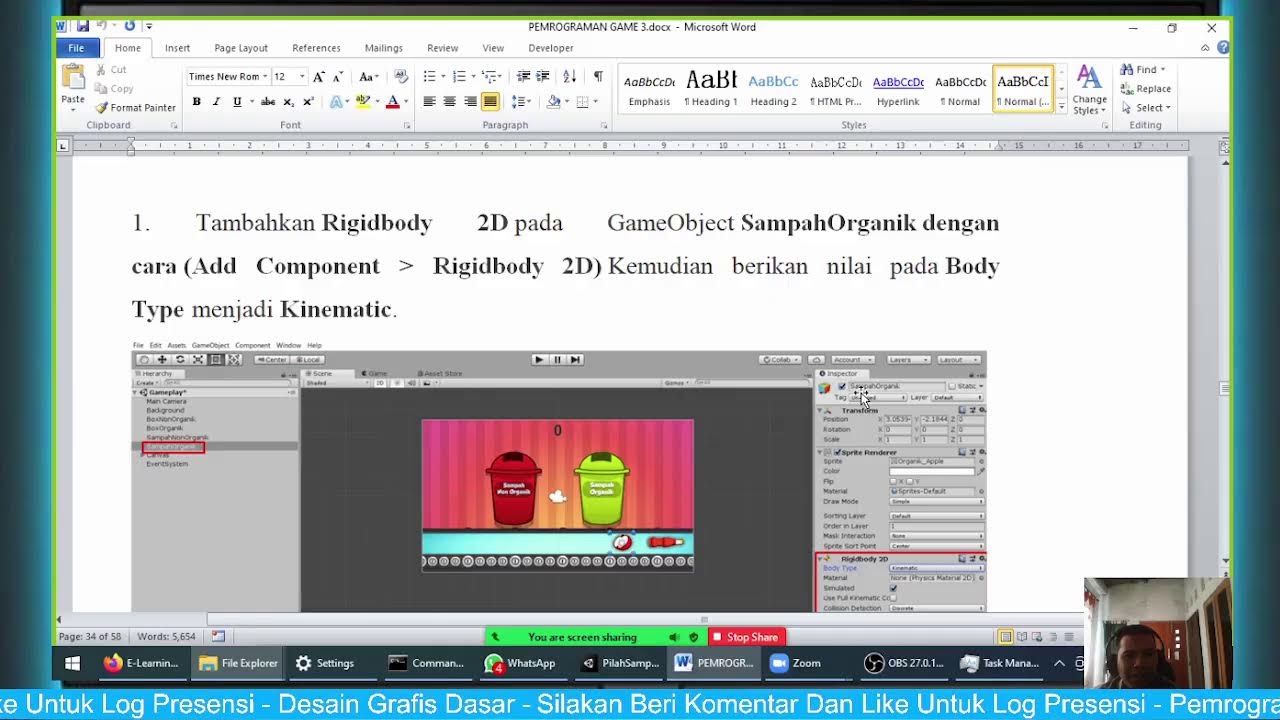Open the Zoom taskbar button
The height and width of the screenshot is (720, 1280).
pyautogui.click(x=796, y=663)
